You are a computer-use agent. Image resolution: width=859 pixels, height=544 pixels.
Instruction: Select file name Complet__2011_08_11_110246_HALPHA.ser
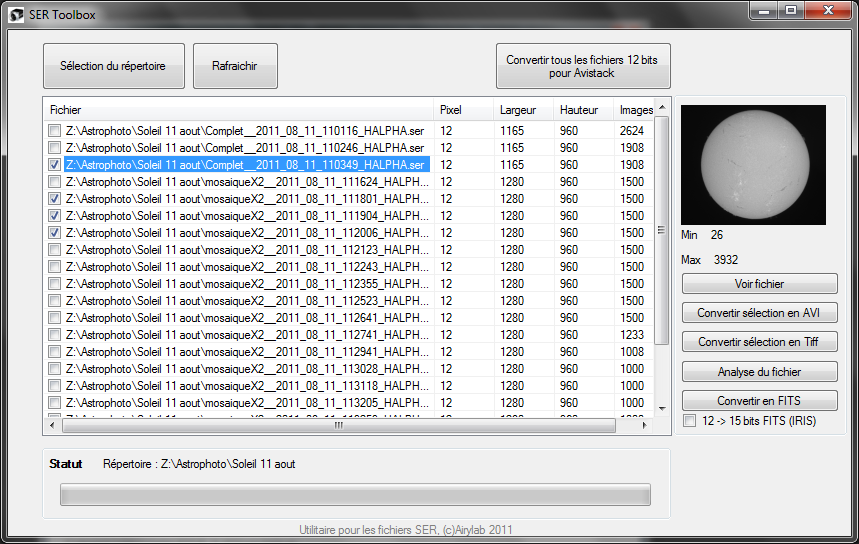[245, 147]
